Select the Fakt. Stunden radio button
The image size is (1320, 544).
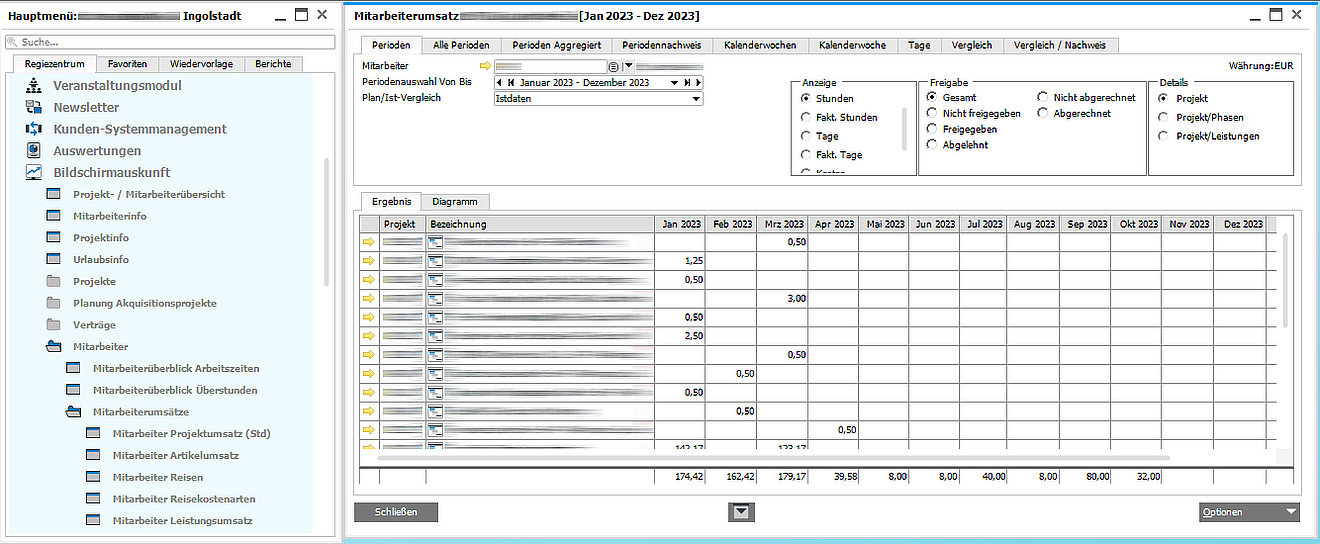pos(807,118)
